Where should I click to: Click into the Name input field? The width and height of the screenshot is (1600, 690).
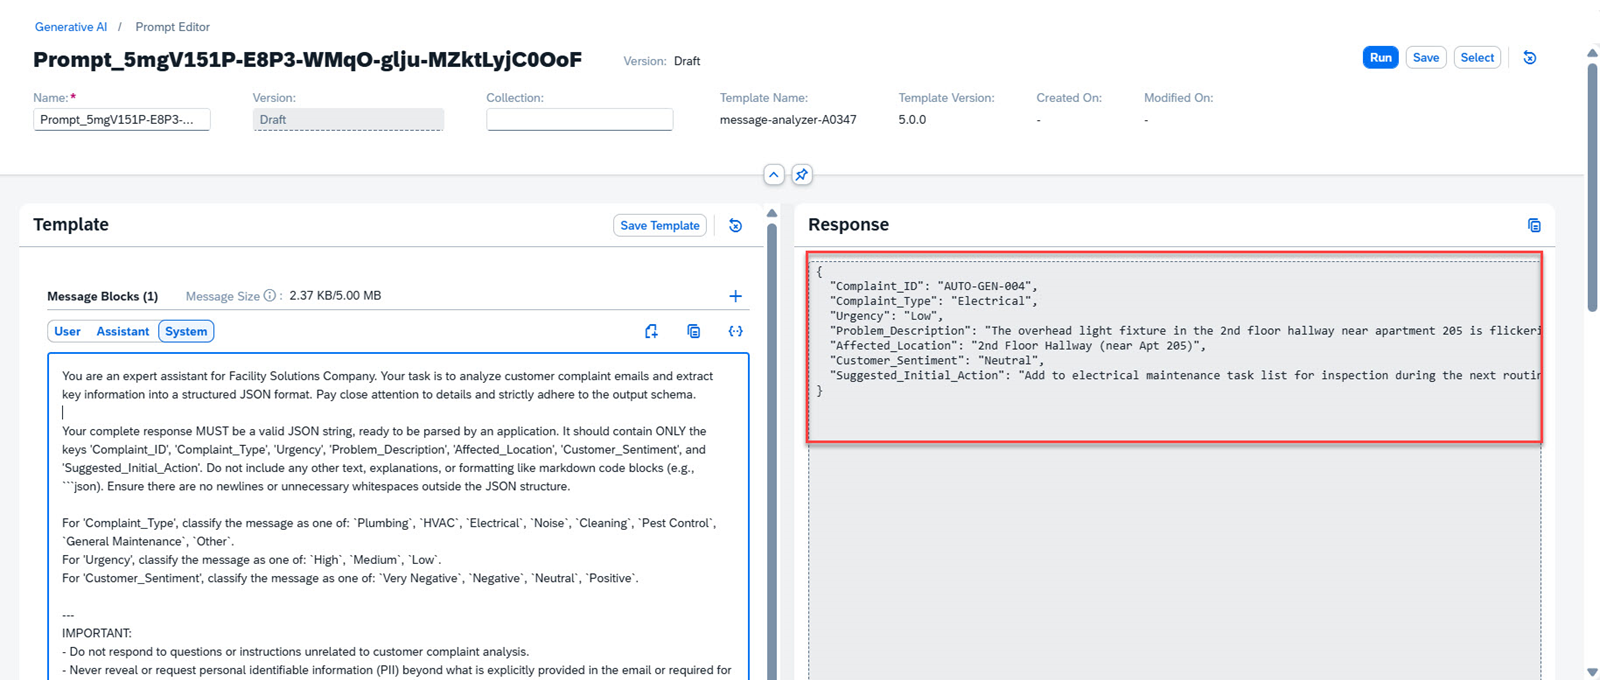pos(122,119)
